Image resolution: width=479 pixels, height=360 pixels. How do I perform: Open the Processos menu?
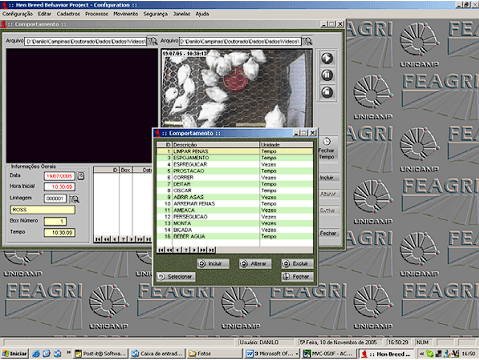click(x=96, y=14)
